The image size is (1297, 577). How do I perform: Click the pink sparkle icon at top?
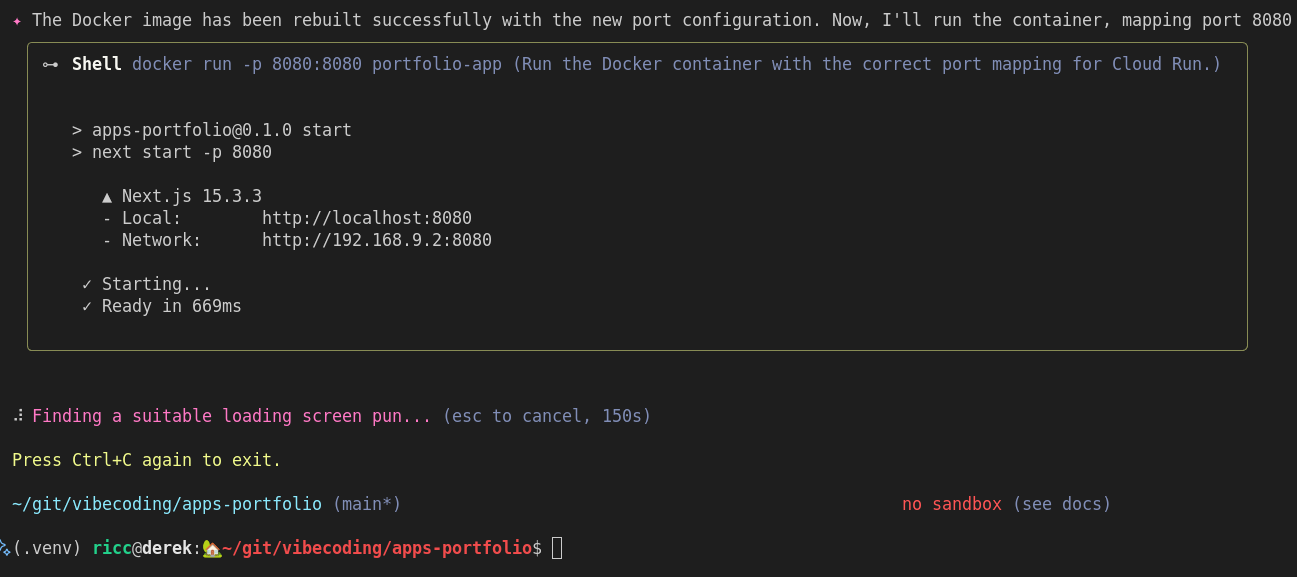click(17, 21)
